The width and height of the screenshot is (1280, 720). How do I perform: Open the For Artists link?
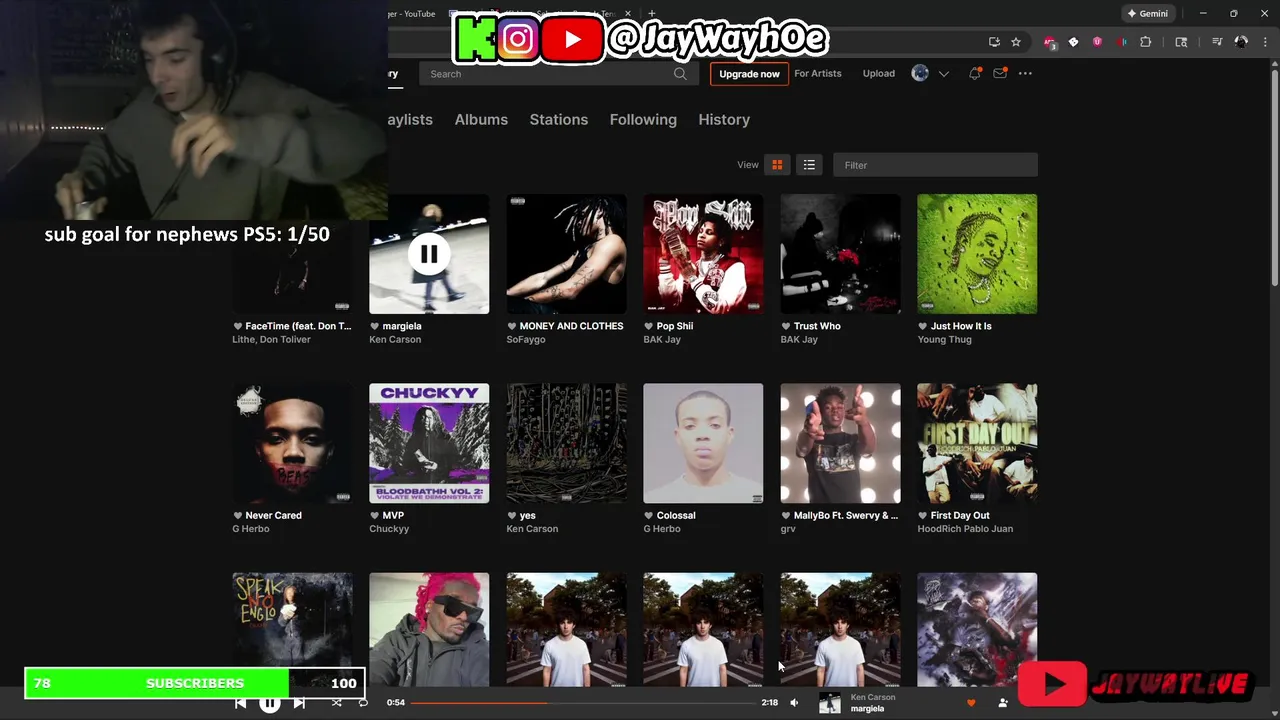[x=818, y=74]
